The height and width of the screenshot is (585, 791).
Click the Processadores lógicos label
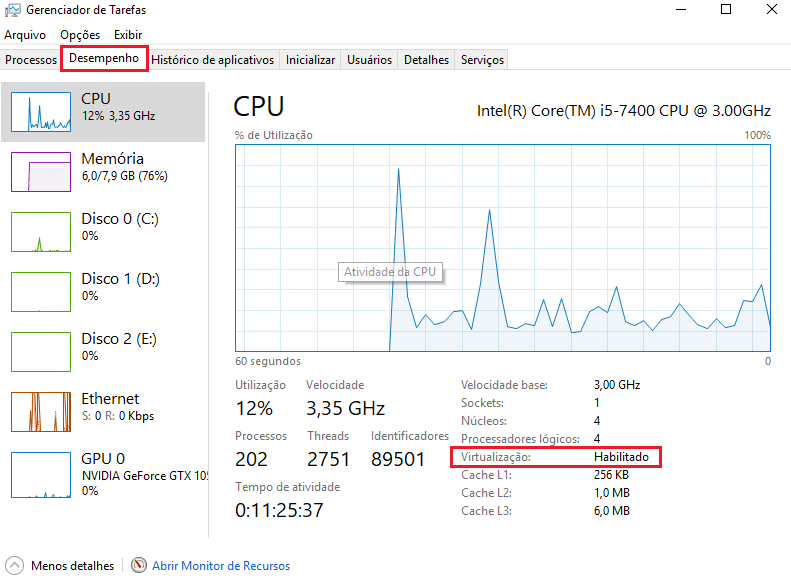click(x=520, y=439)
